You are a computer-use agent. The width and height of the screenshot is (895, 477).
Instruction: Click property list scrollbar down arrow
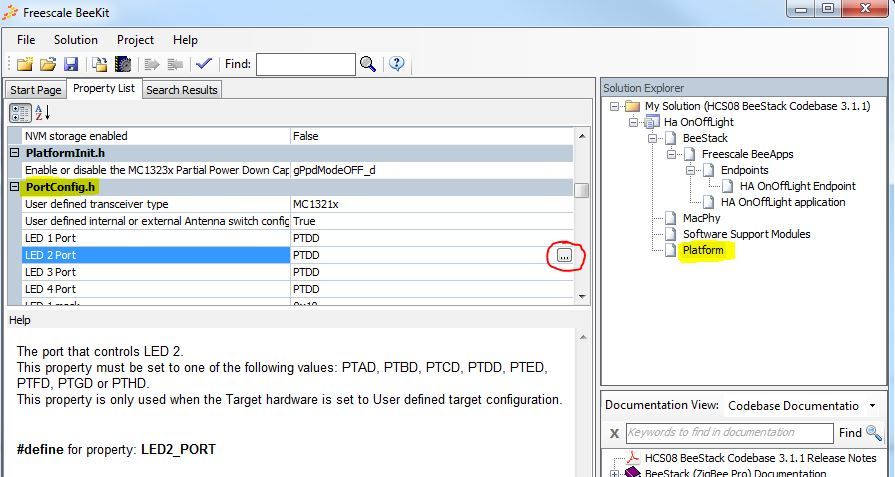pos(582,297)
